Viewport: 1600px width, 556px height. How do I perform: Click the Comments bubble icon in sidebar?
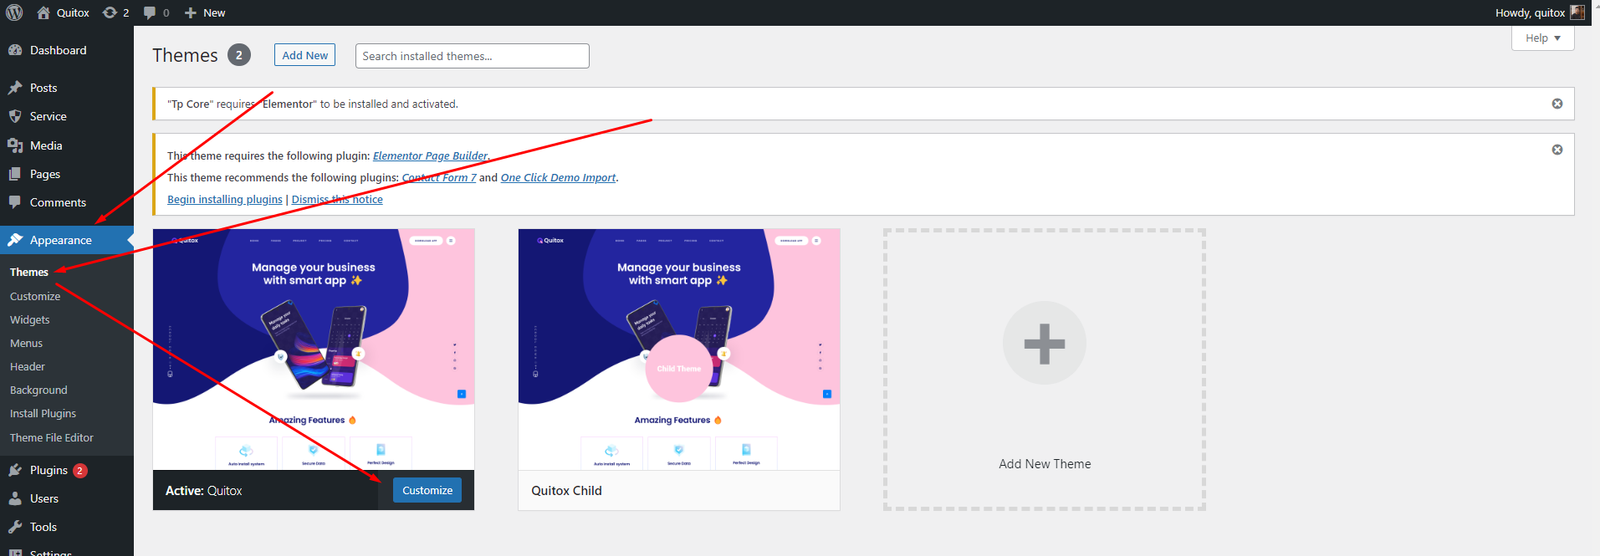(x=15, y=202)
